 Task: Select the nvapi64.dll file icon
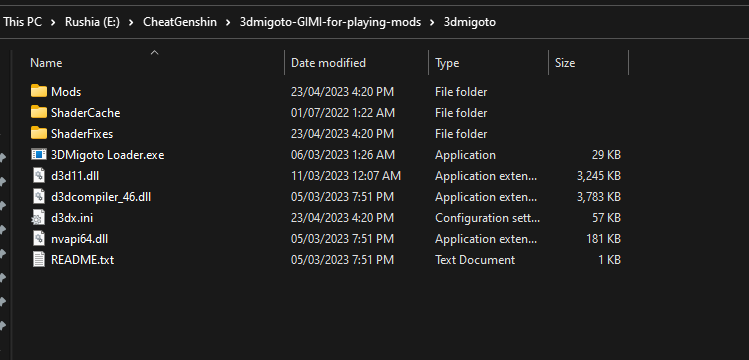(39, 238)
